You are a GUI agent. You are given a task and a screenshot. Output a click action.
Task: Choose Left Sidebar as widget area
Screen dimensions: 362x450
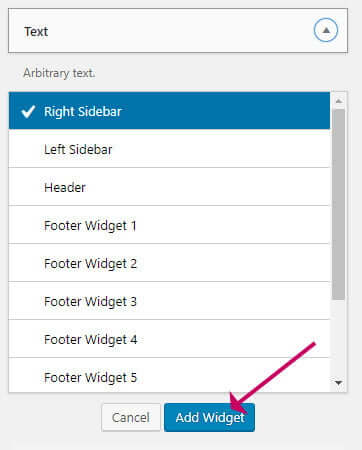(x=169, y=149)
